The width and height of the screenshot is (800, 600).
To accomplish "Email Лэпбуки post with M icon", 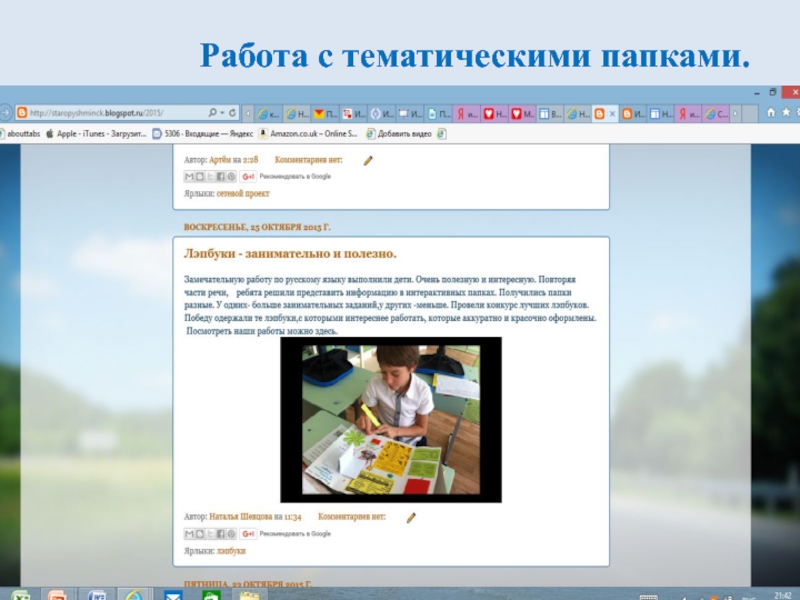I will [x=189, y=534].
